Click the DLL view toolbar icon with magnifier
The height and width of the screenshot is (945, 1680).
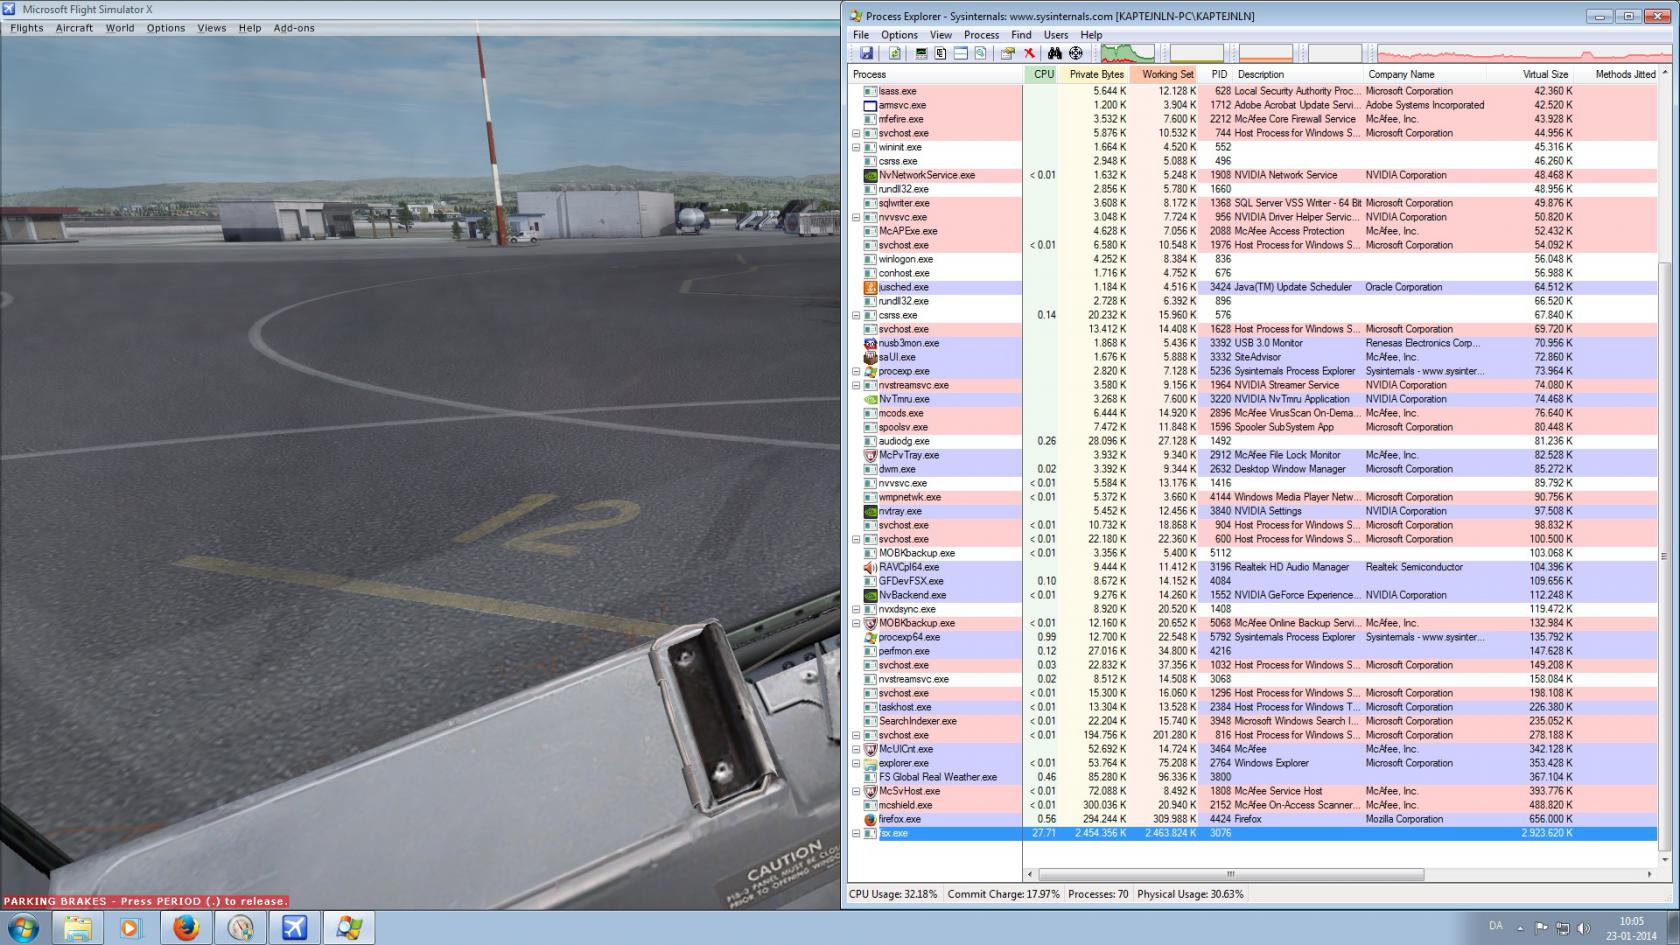click(x=980, y=53)
